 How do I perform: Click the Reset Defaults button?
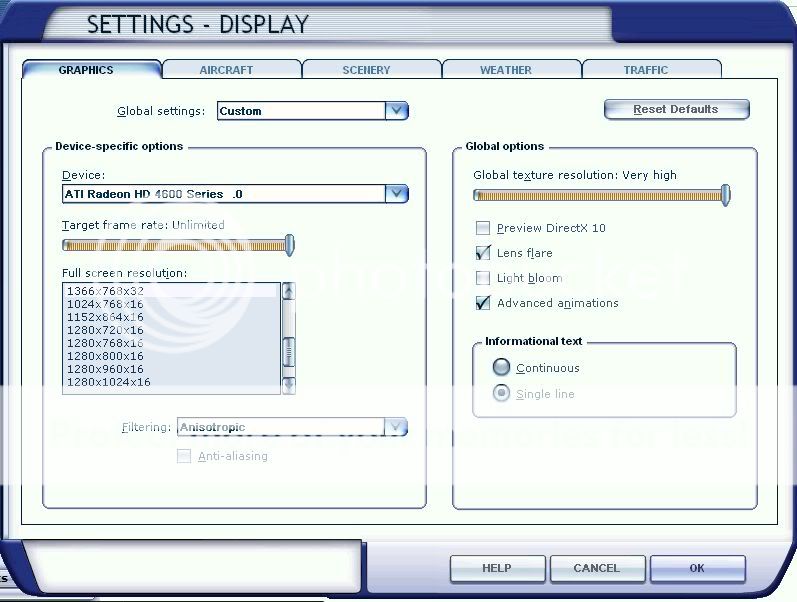click(x=676, y=109)
